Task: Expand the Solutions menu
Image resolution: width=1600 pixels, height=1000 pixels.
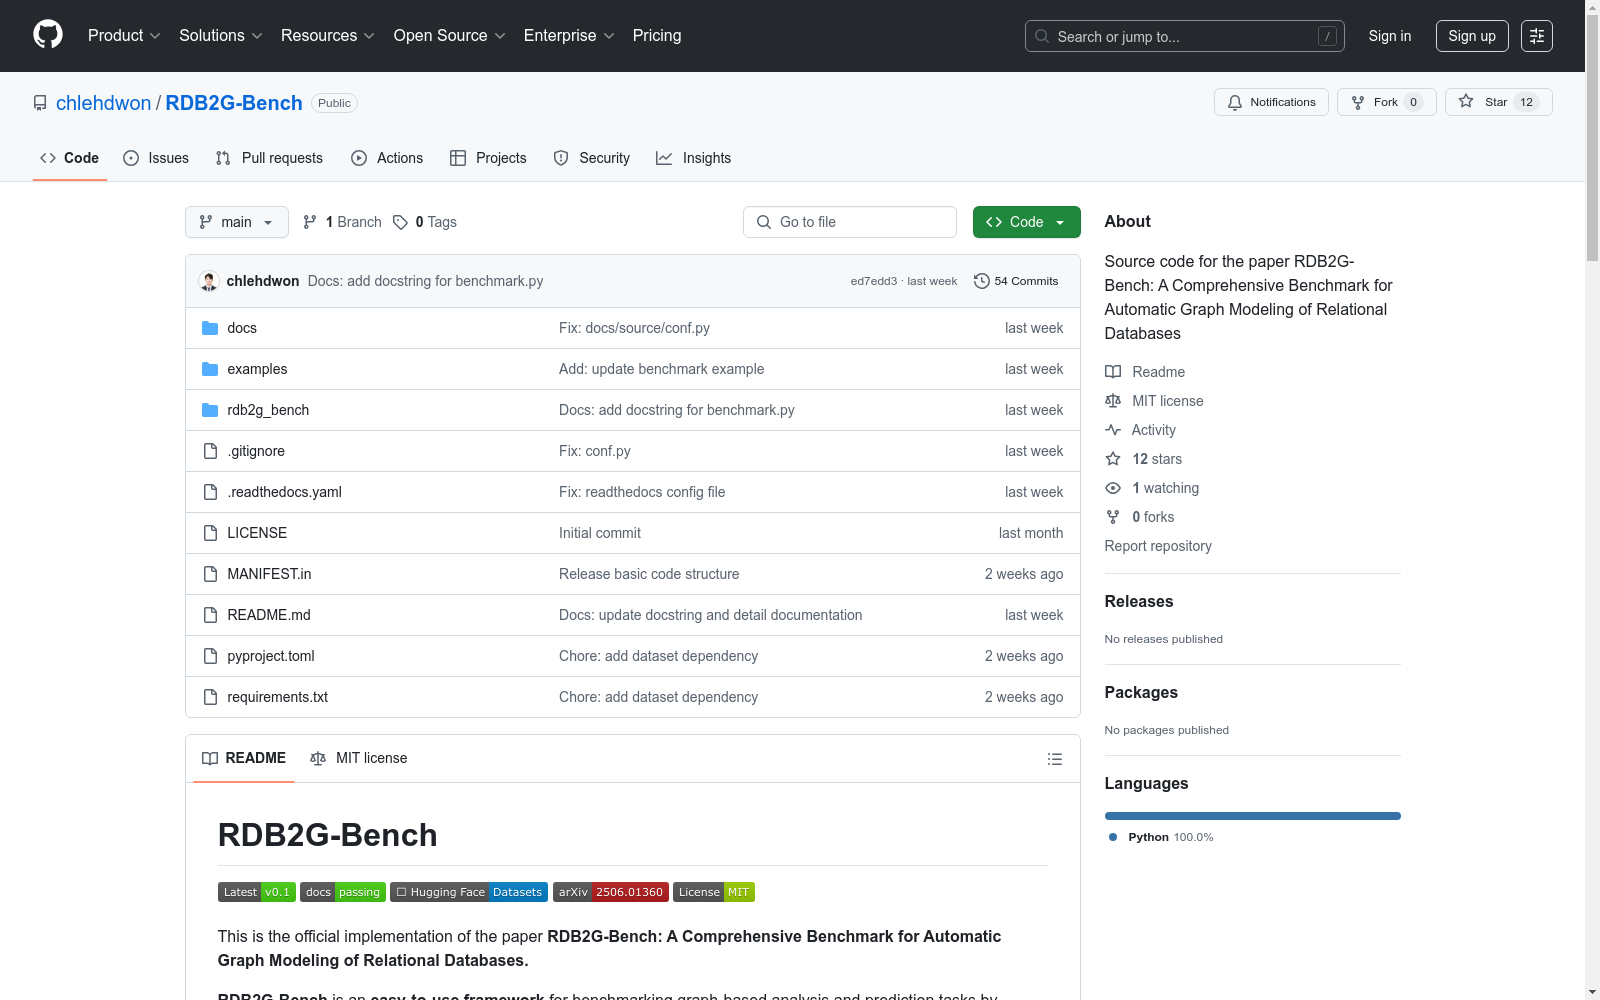Action: [221, 35]
